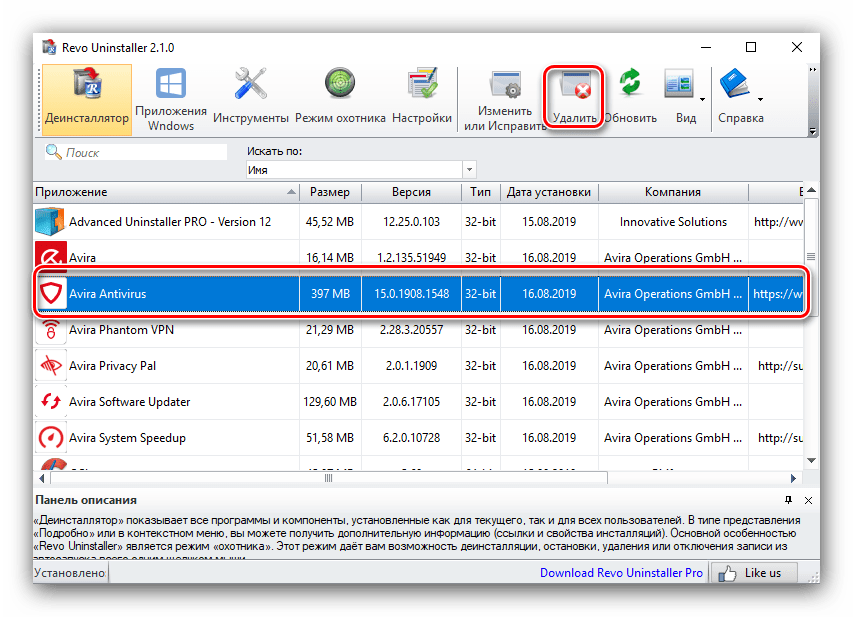Open the Искать по Имя combo box
Image resolution: width=853 pixels, height=617 pixels.
(361, 170)
